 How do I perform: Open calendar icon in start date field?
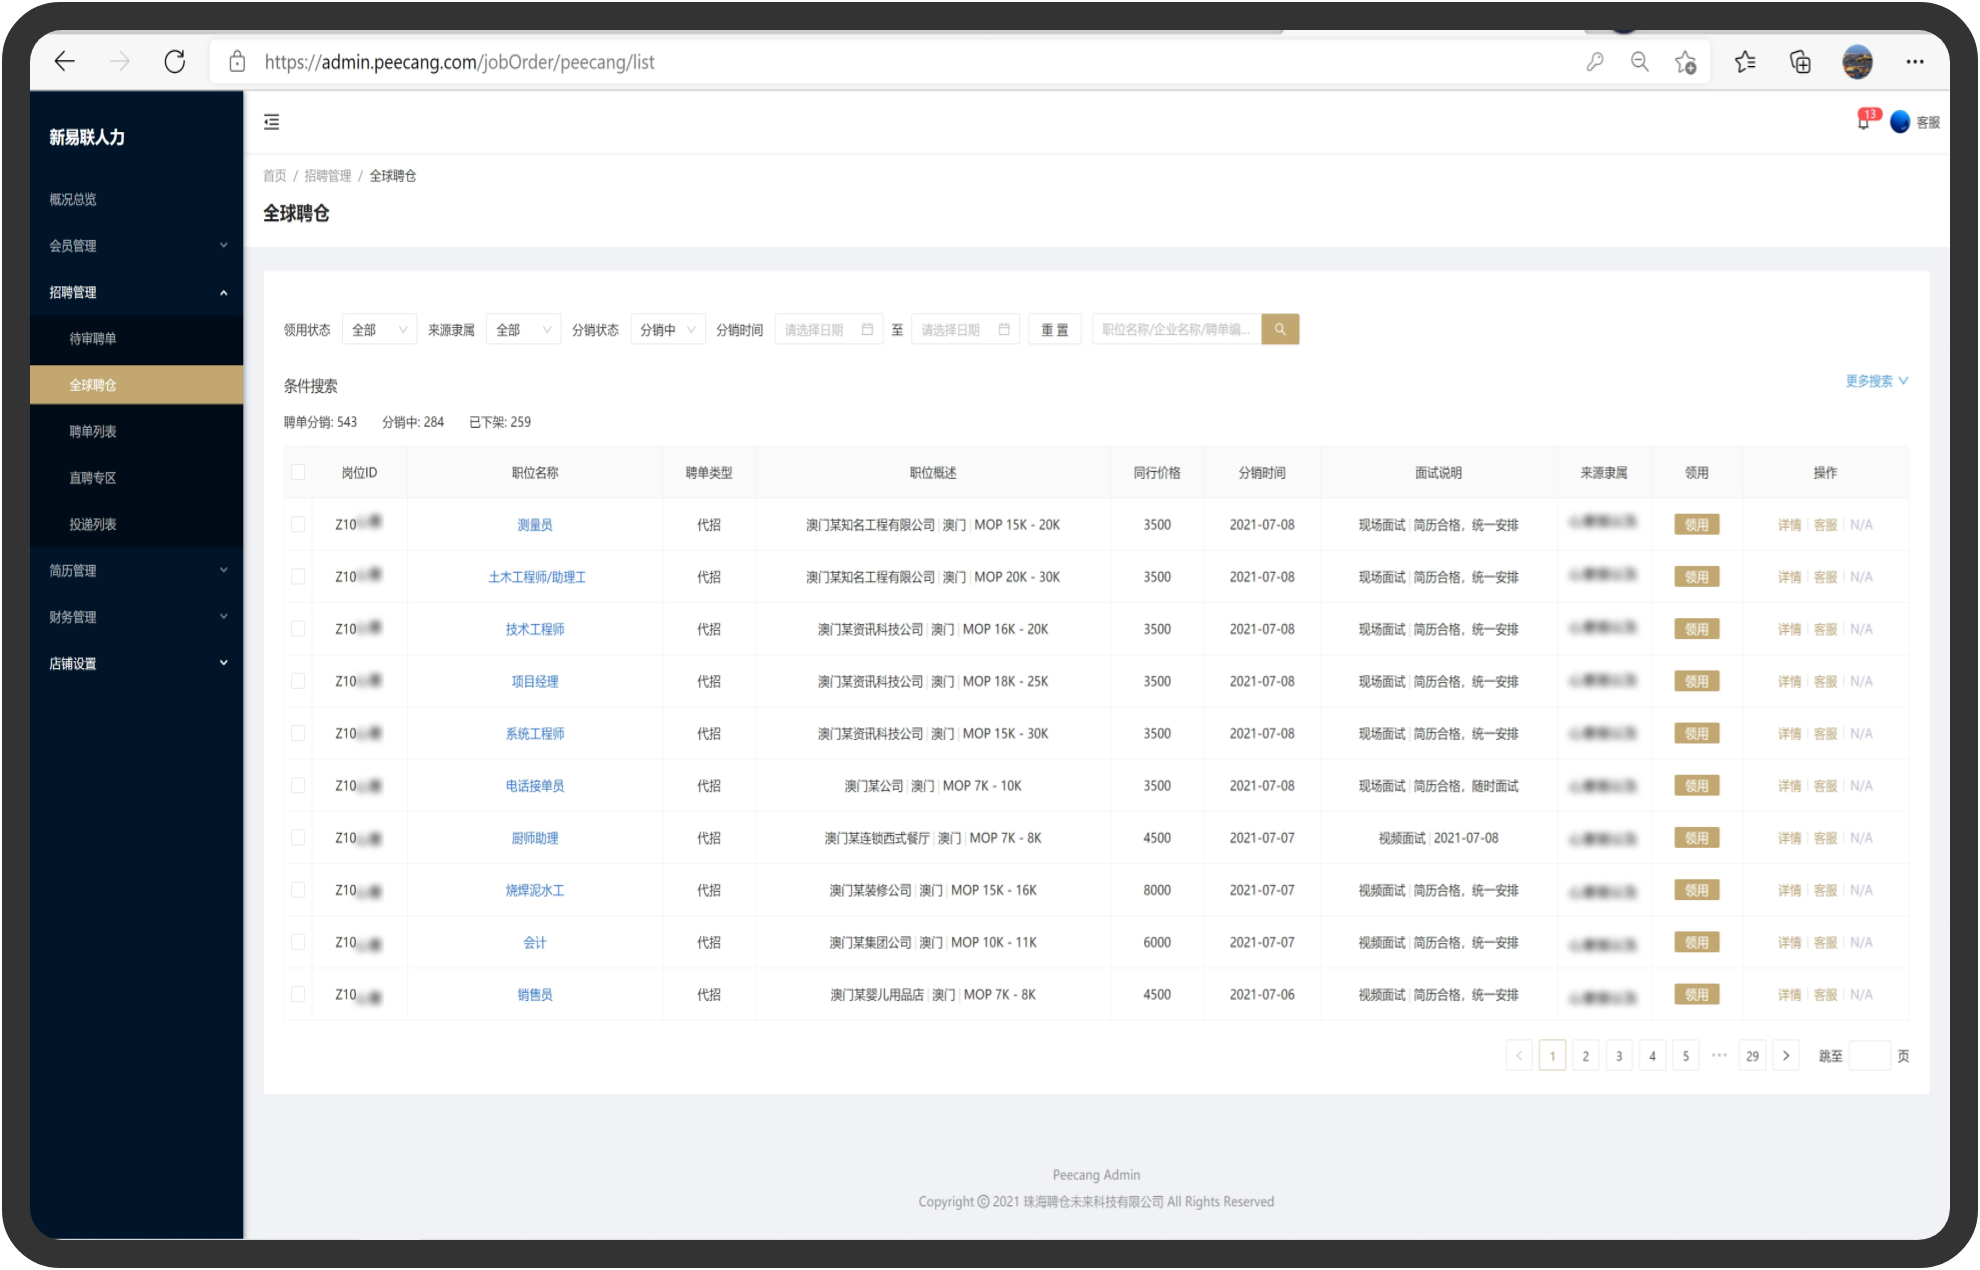(867, 329)
